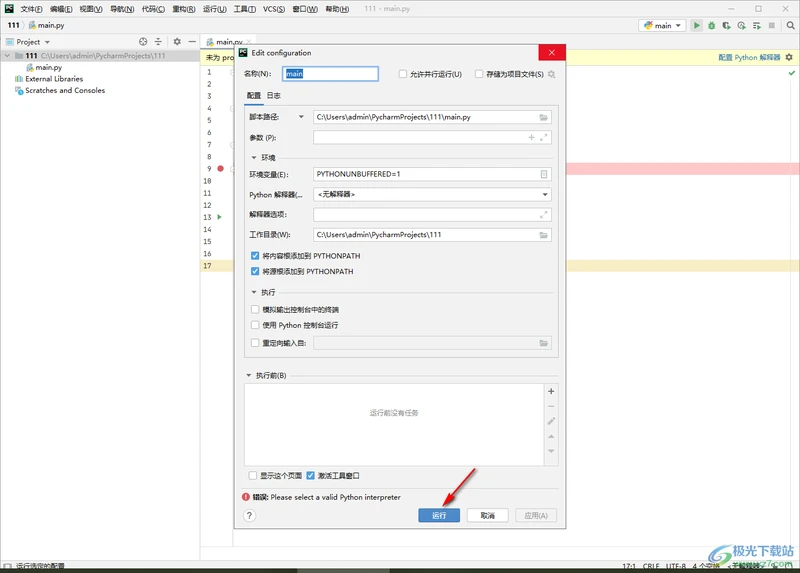
Task: Click the stop process icon
Action: click(x=771, y=26)
